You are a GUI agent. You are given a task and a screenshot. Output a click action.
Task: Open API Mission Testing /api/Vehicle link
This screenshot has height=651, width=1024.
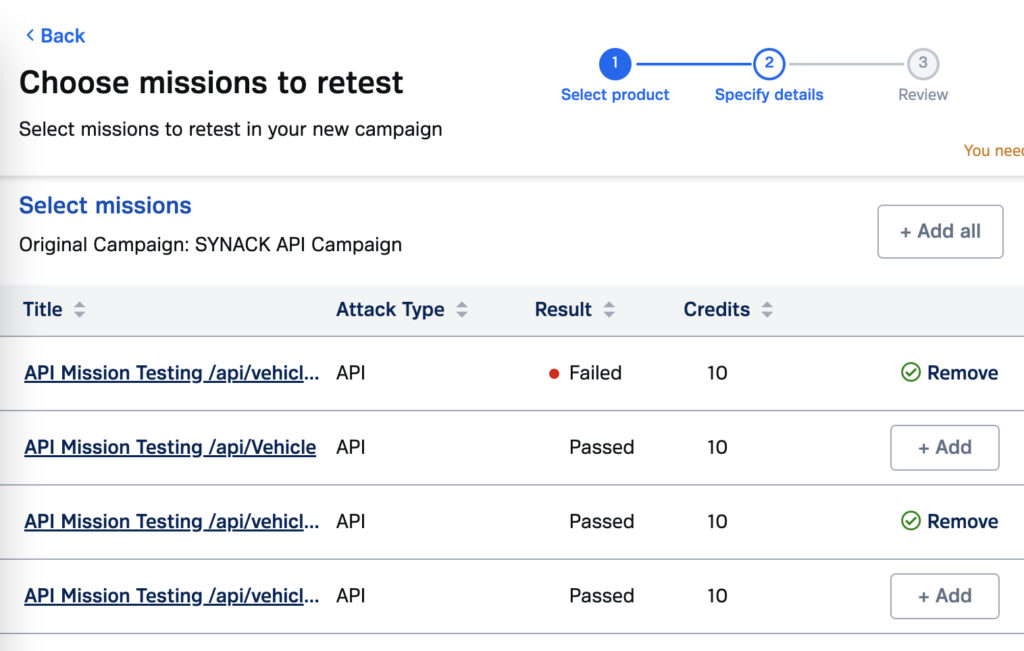tap(170, 447)
